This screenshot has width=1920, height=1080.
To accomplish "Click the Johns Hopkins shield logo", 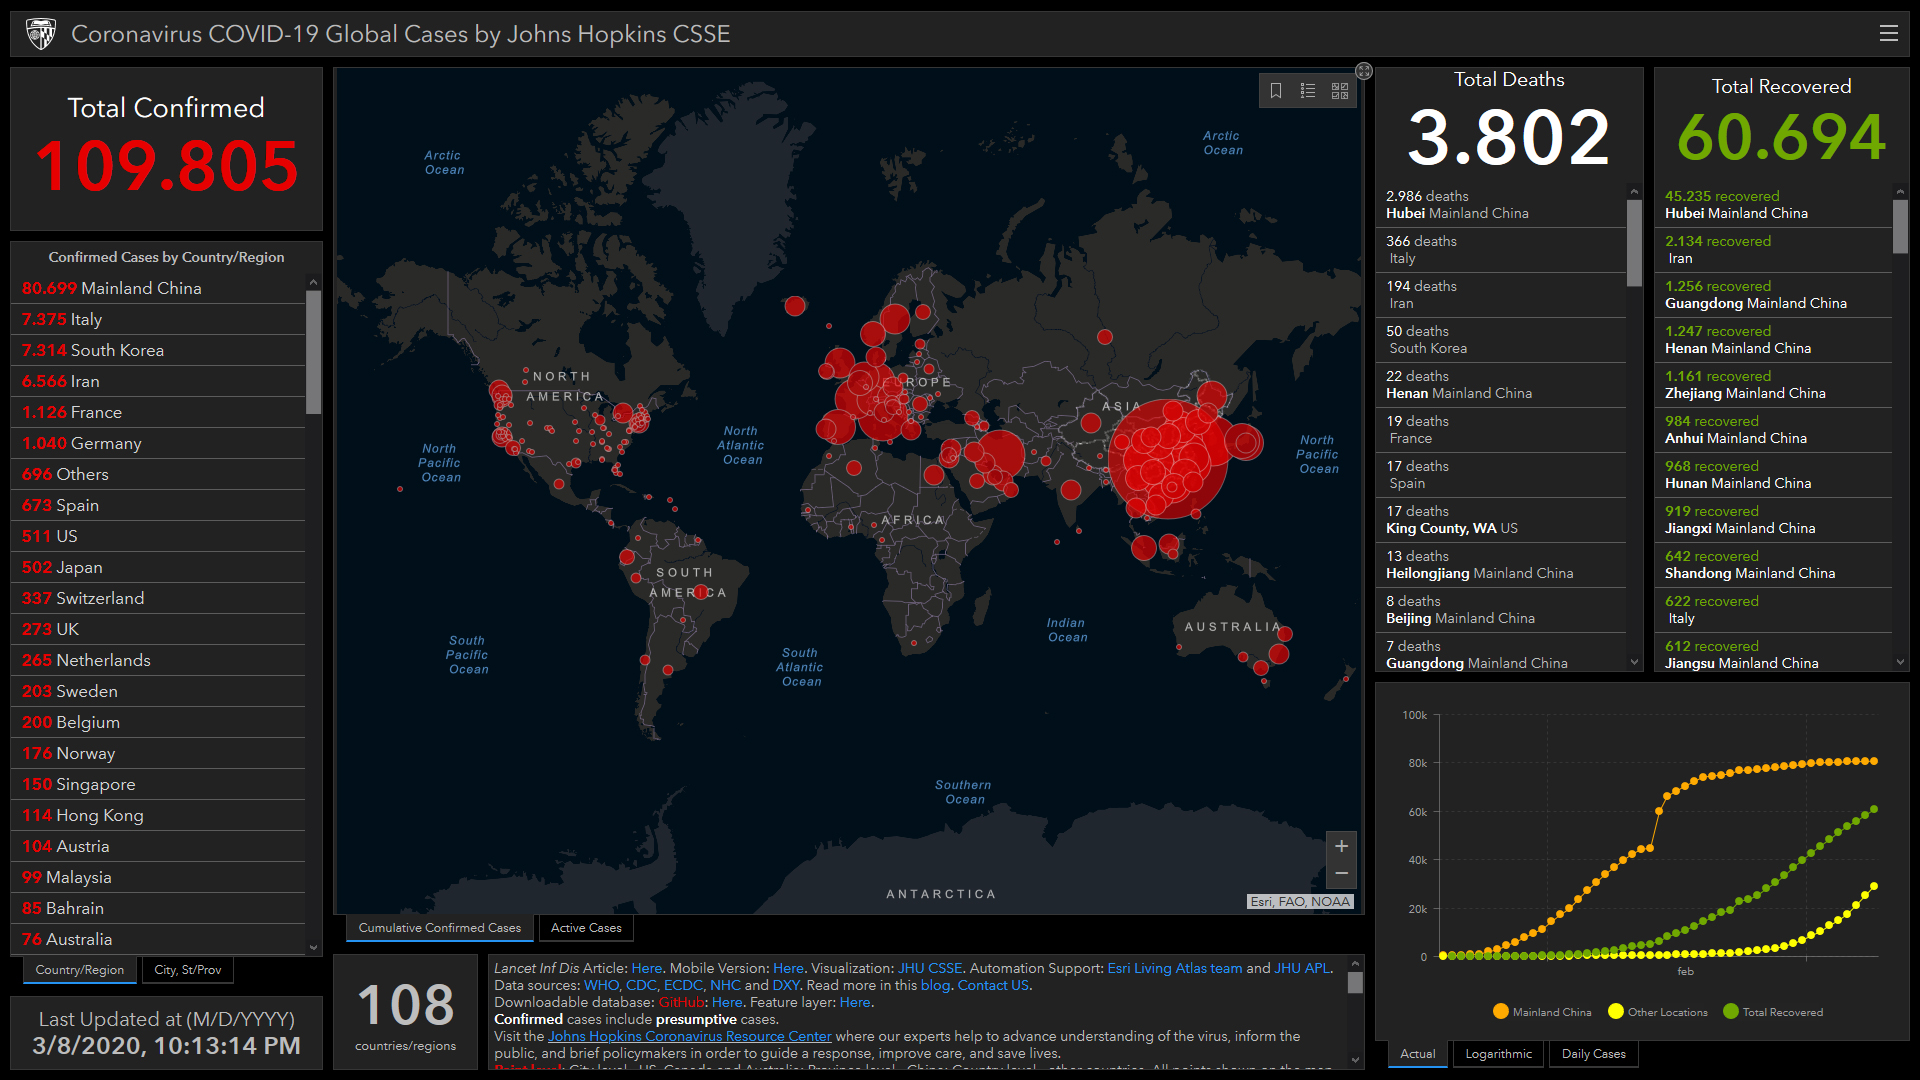I will [x=41, y=34].
